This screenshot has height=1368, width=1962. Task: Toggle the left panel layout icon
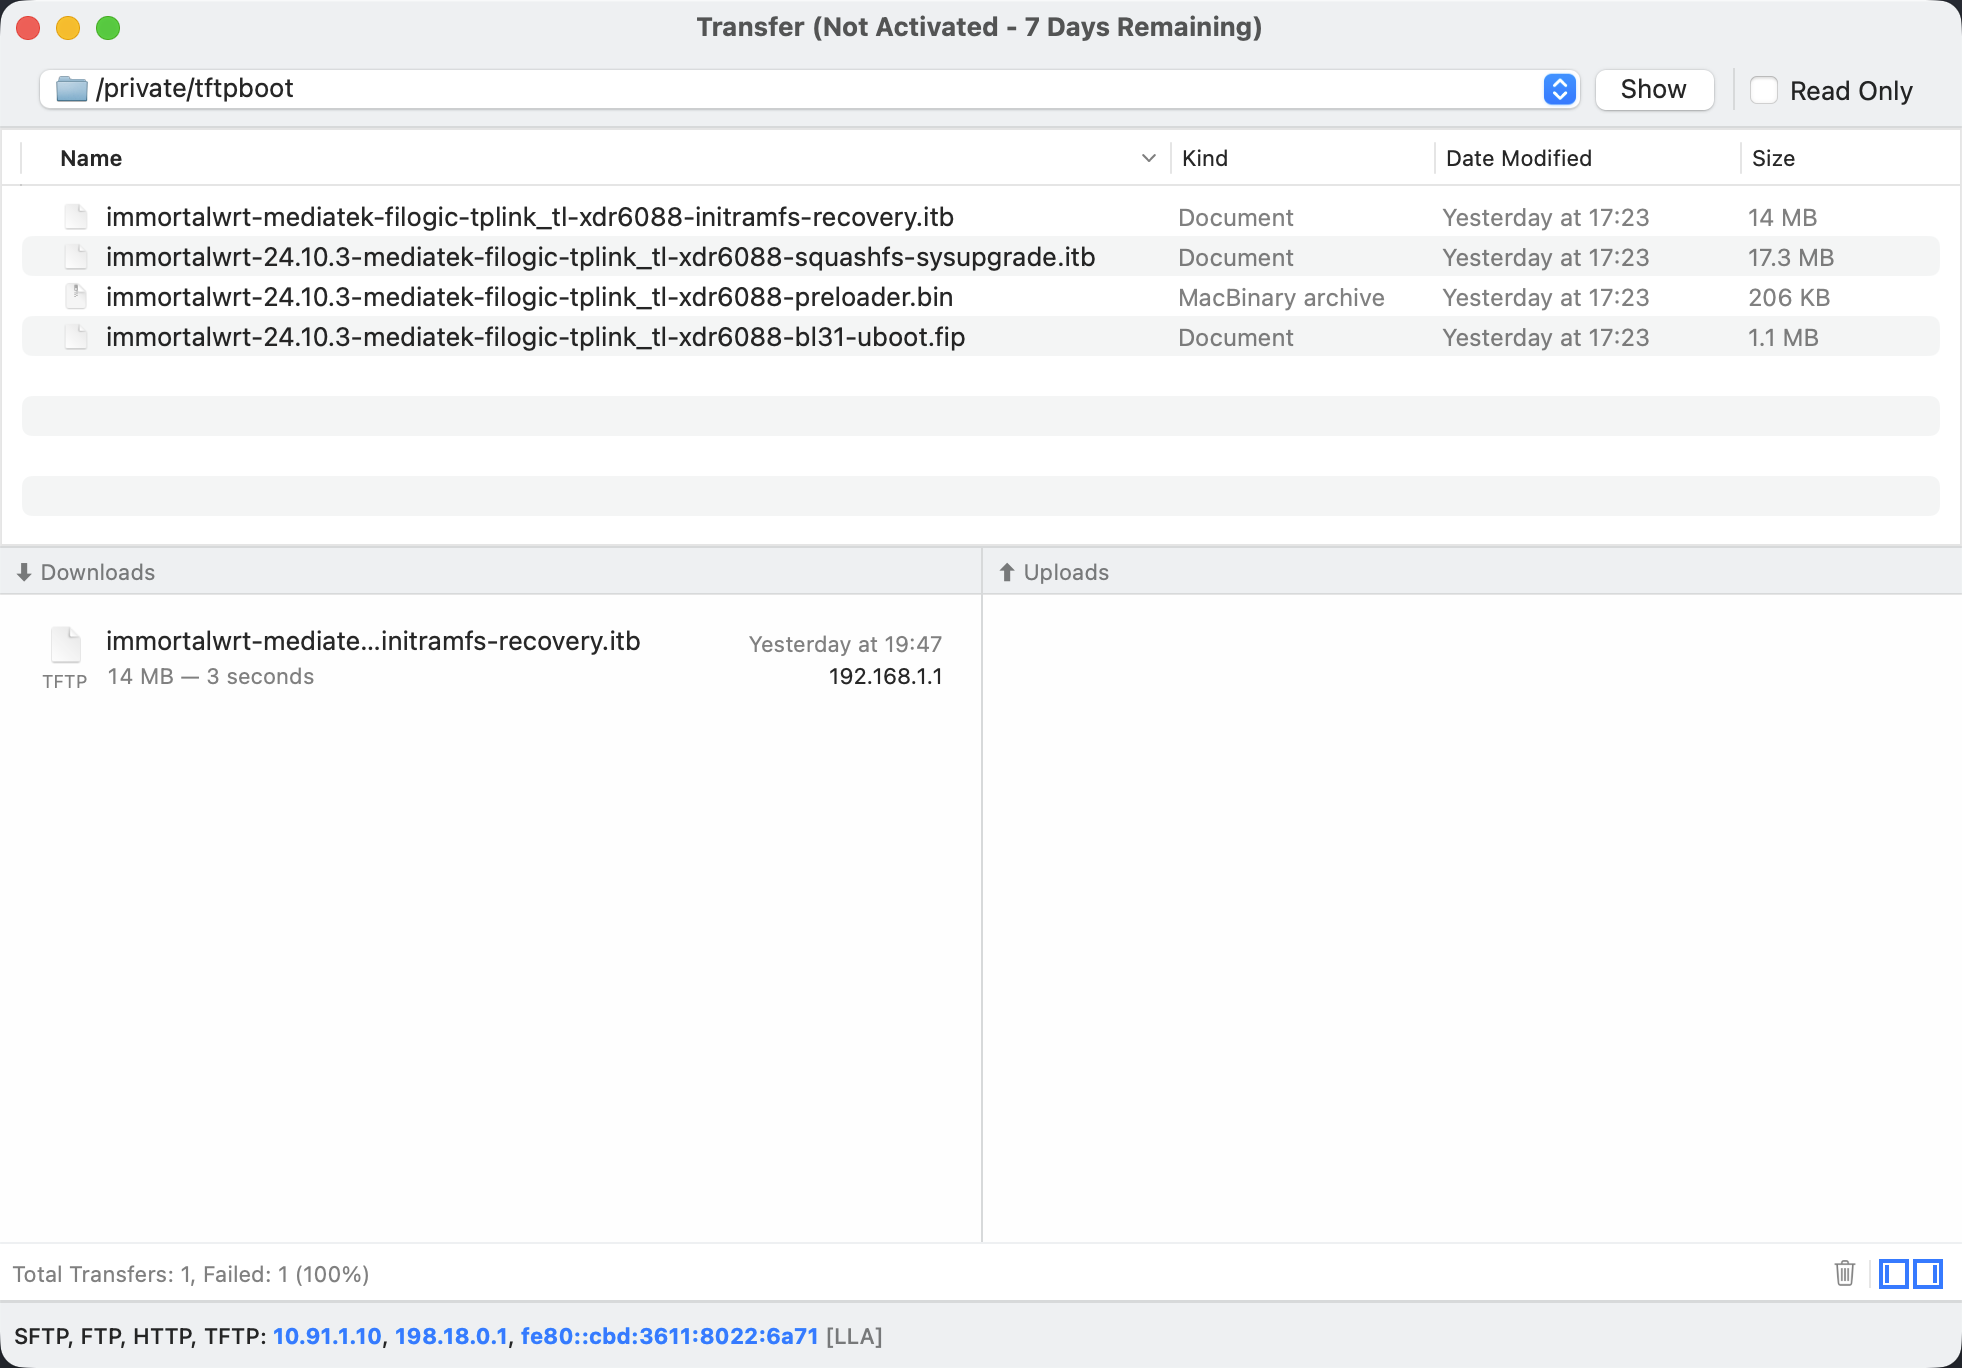[1893, 1273]
